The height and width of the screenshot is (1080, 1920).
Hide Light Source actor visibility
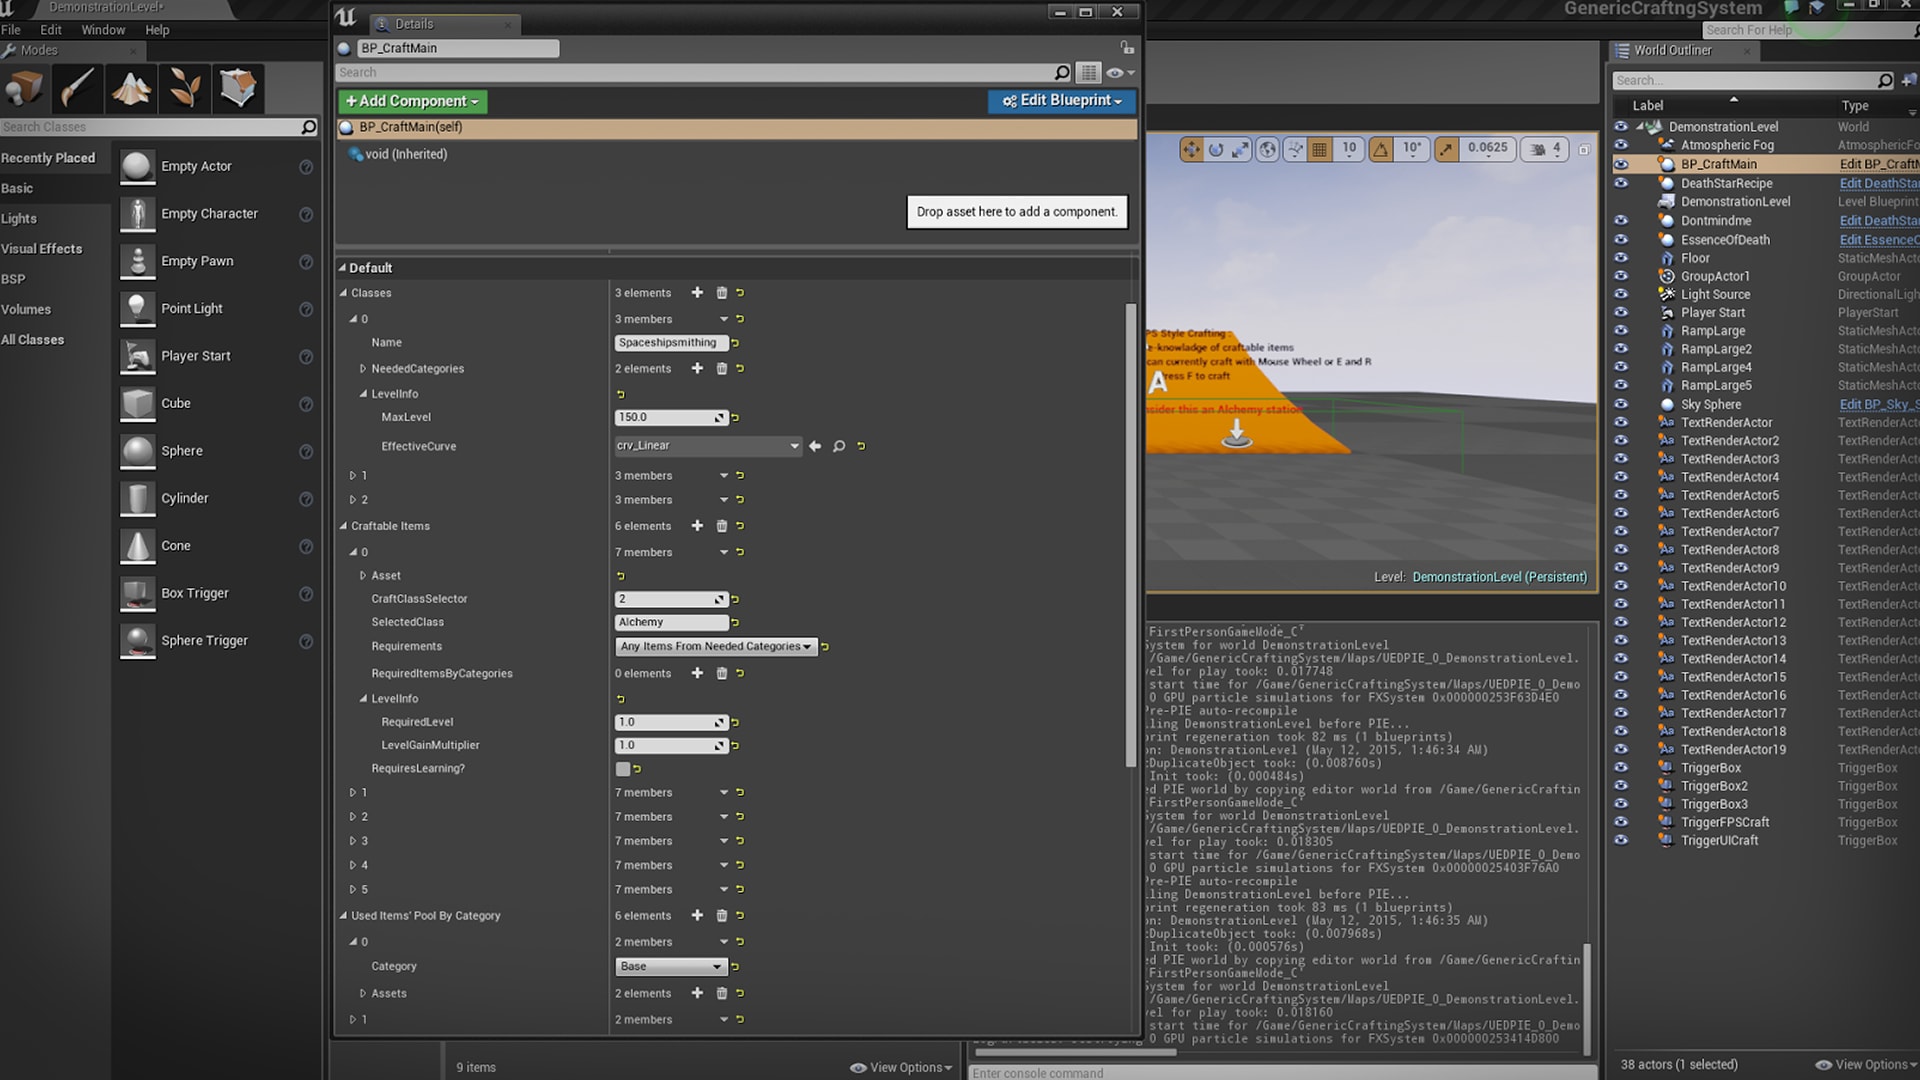point(1621,295)
